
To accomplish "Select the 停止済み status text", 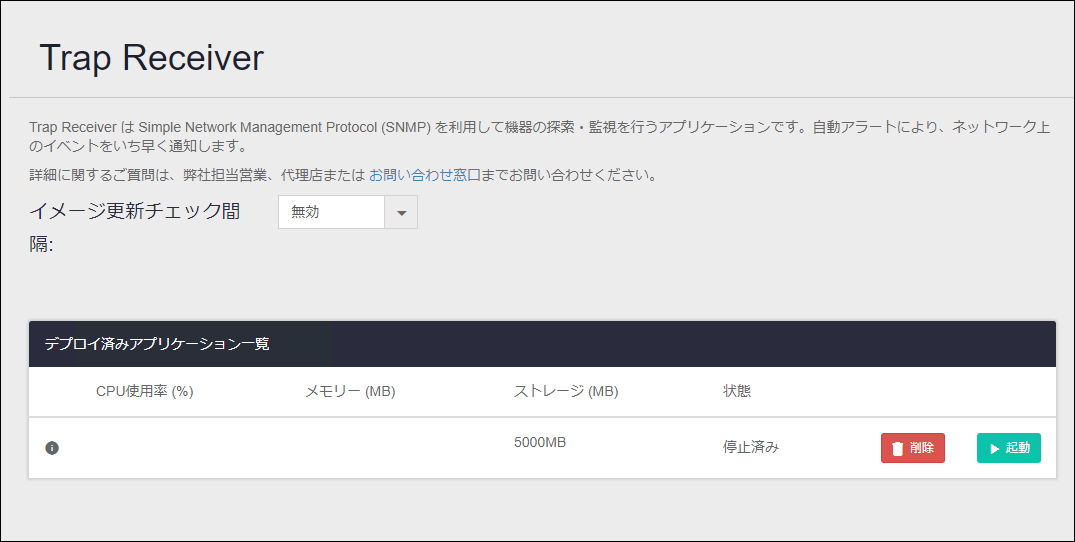I will (x=751, y=447).
